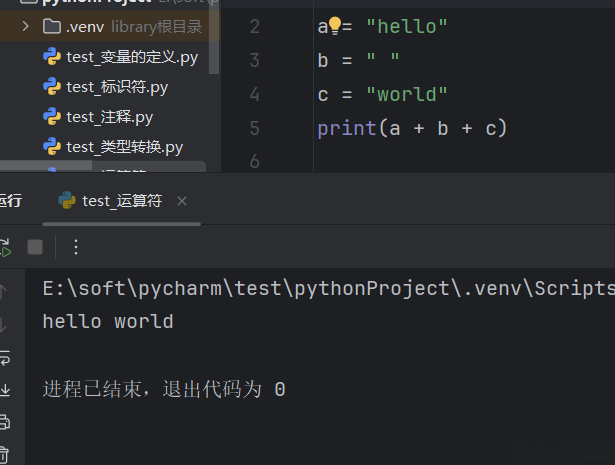Click the print output icon
The height and width of the screenshot is (465, 615).
pos(4,422)
